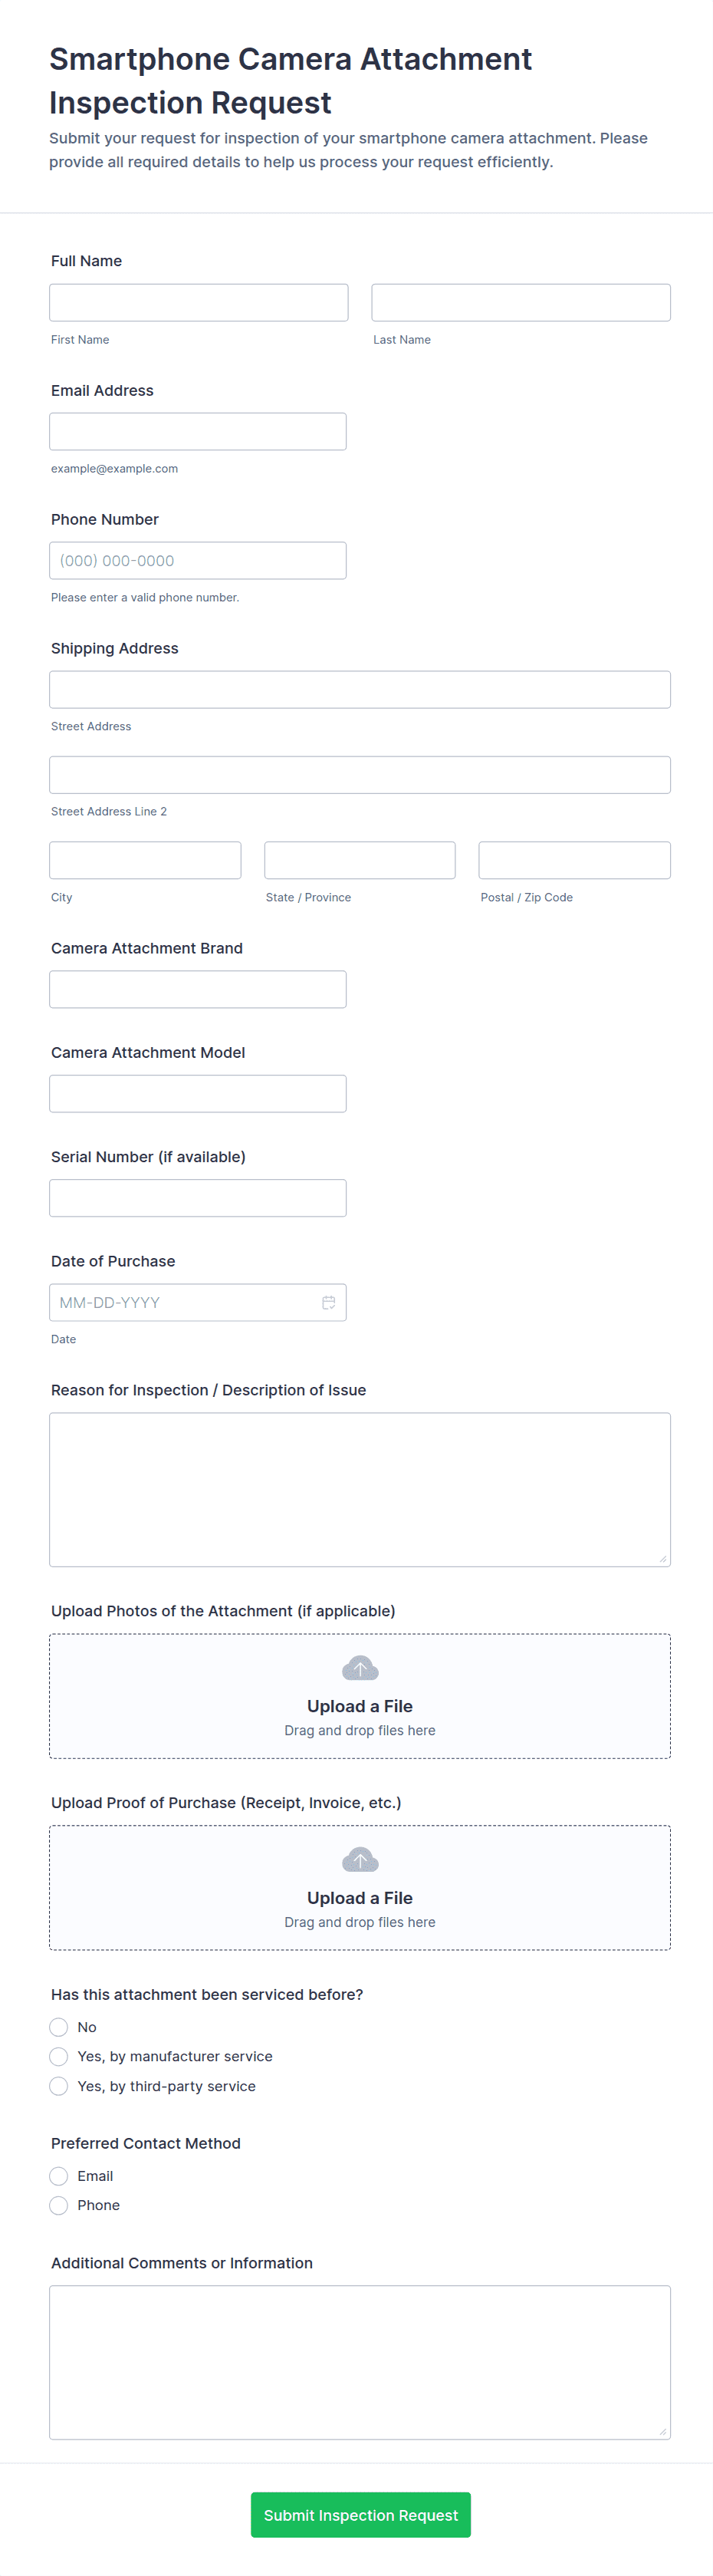Submit the inspection request
The height and width of the screenshot is (2576, 713).
[360, 2514]
